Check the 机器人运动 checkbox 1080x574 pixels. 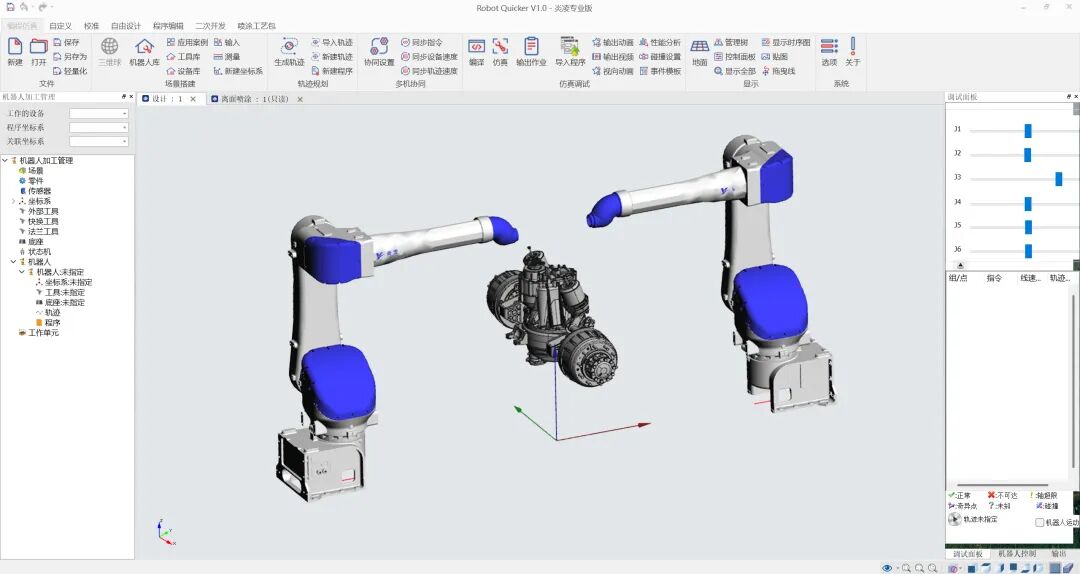tap(1040, 522)
